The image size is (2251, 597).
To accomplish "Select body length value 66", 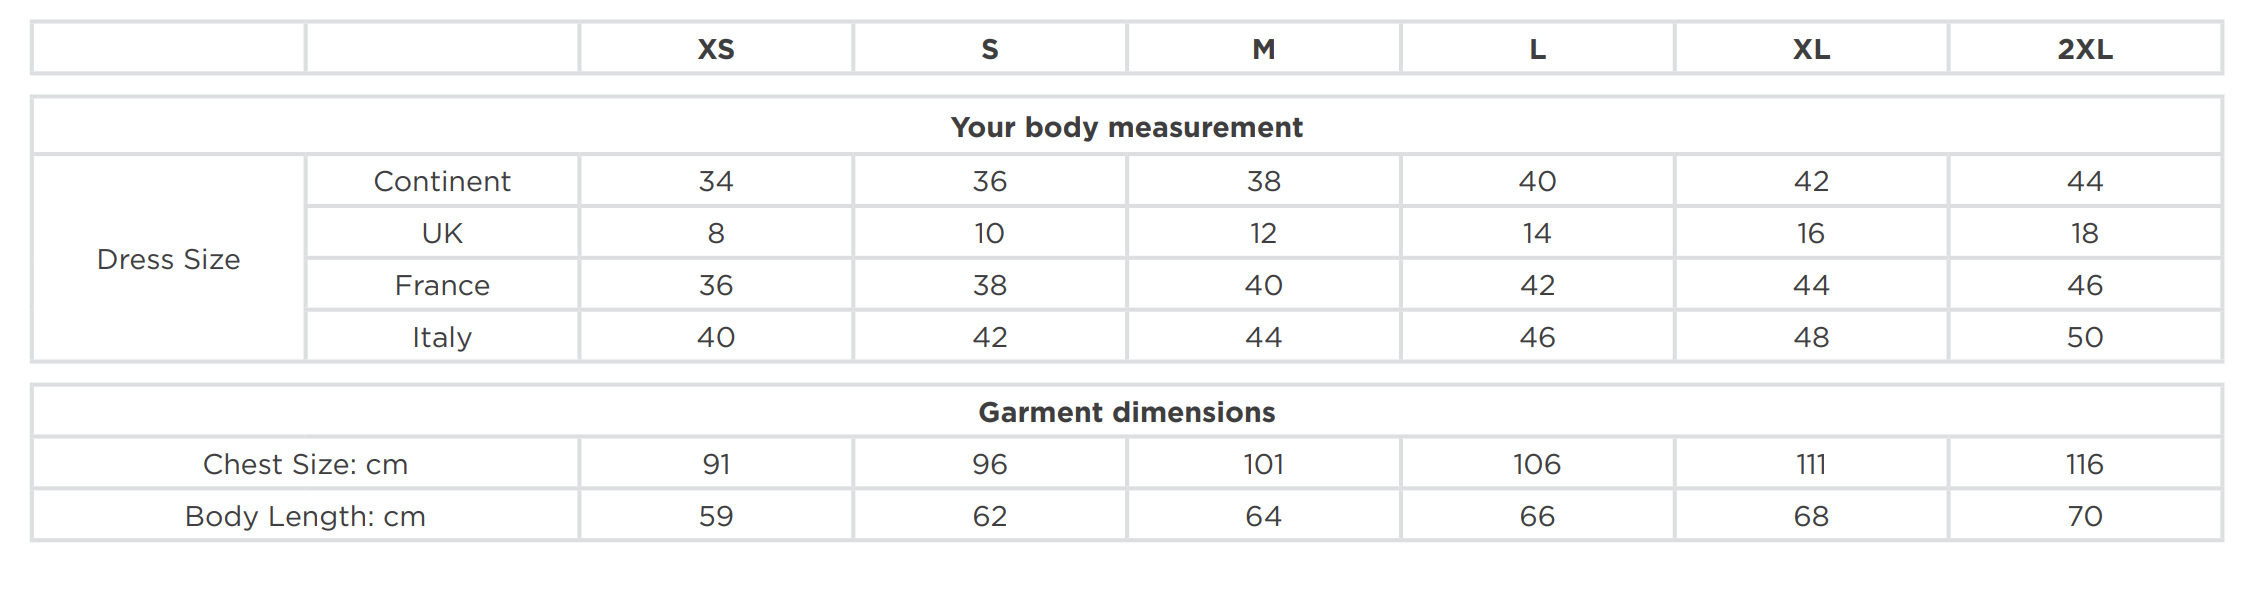I will point(1537,516).
